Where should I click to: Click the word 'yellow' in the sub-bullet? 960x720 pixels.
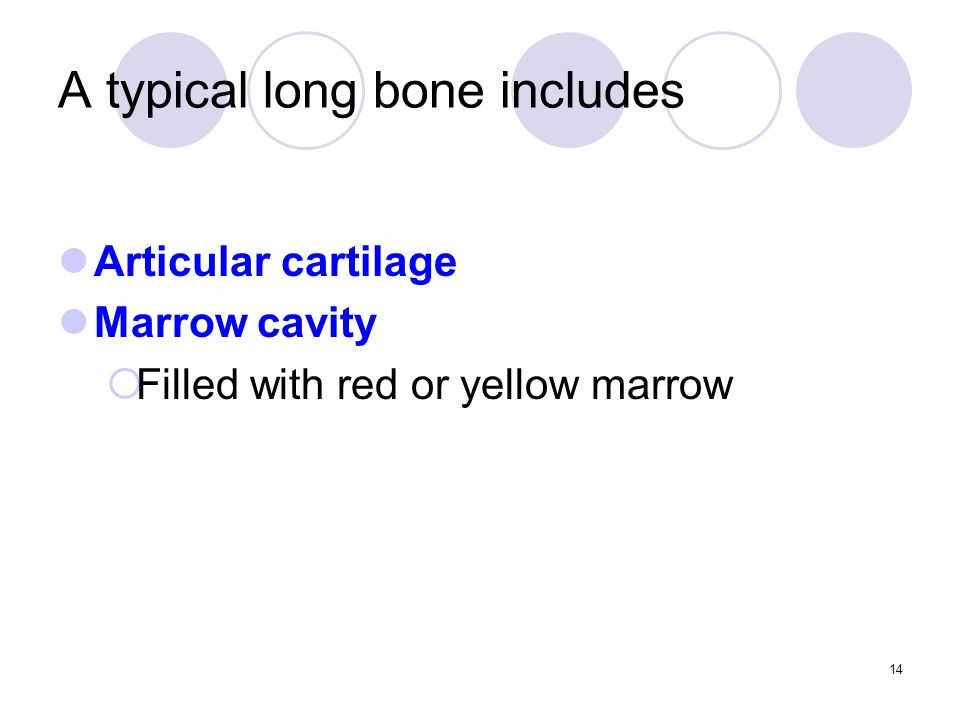[520, 385]
